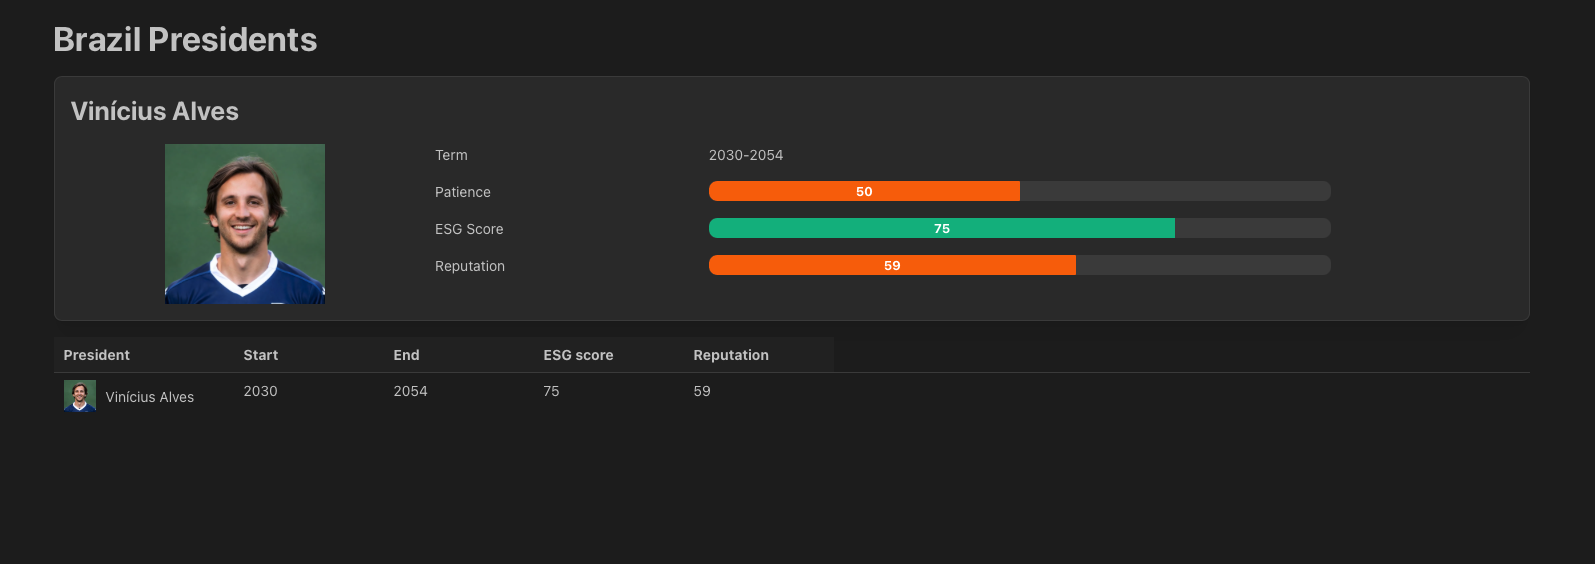1595x564 pixels.
Task: Click reputation value 59 table cell
Action: (x=702, y=391)
